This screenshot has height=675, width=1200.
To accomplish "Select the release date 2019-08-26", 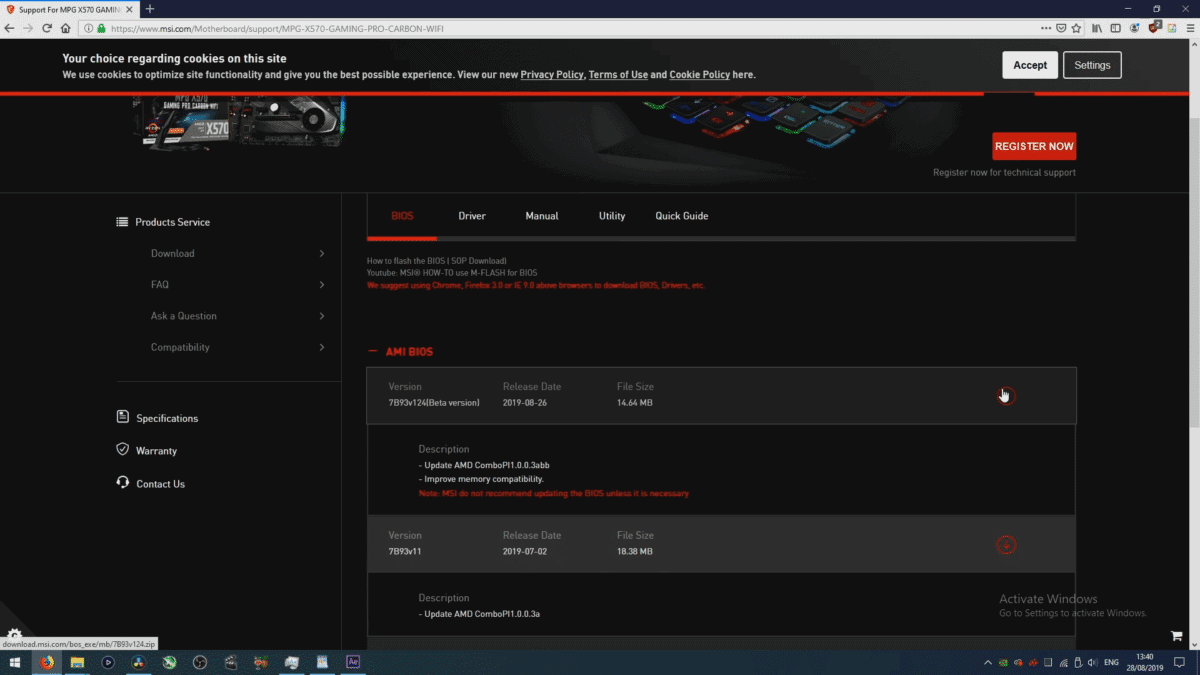I will [x=525, y=403].
